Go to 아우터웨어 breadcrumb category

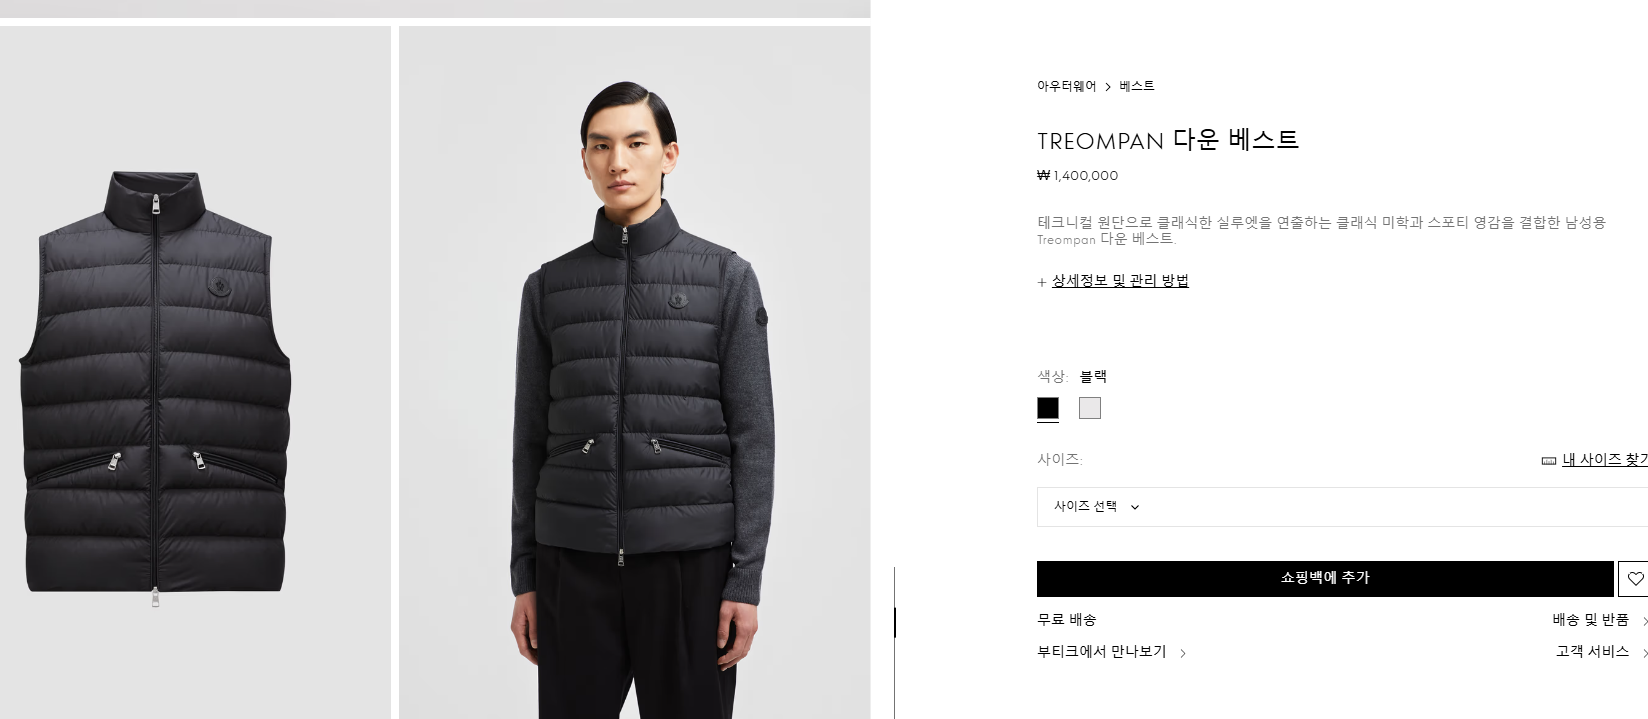1066,86
